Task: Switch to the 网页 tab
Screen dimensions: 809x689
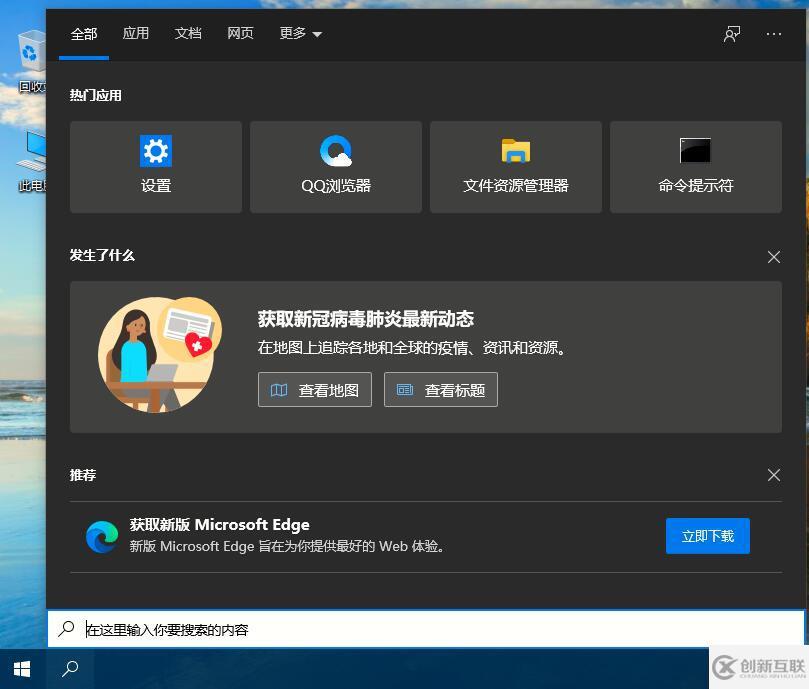Action: click(240, 34)
